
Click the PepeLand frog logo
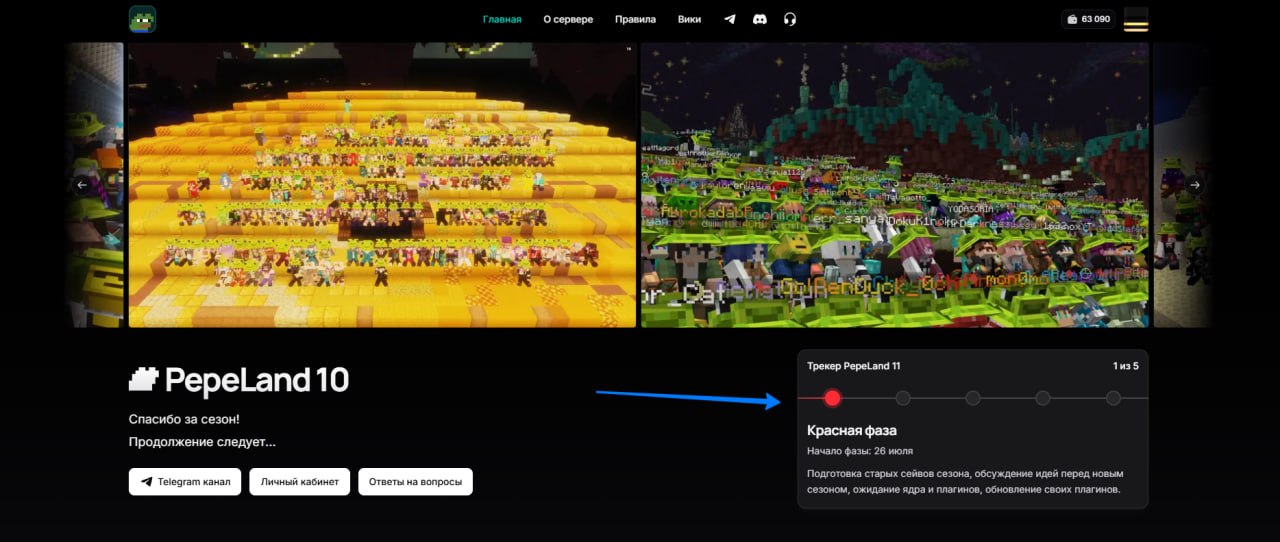point(142,19)
